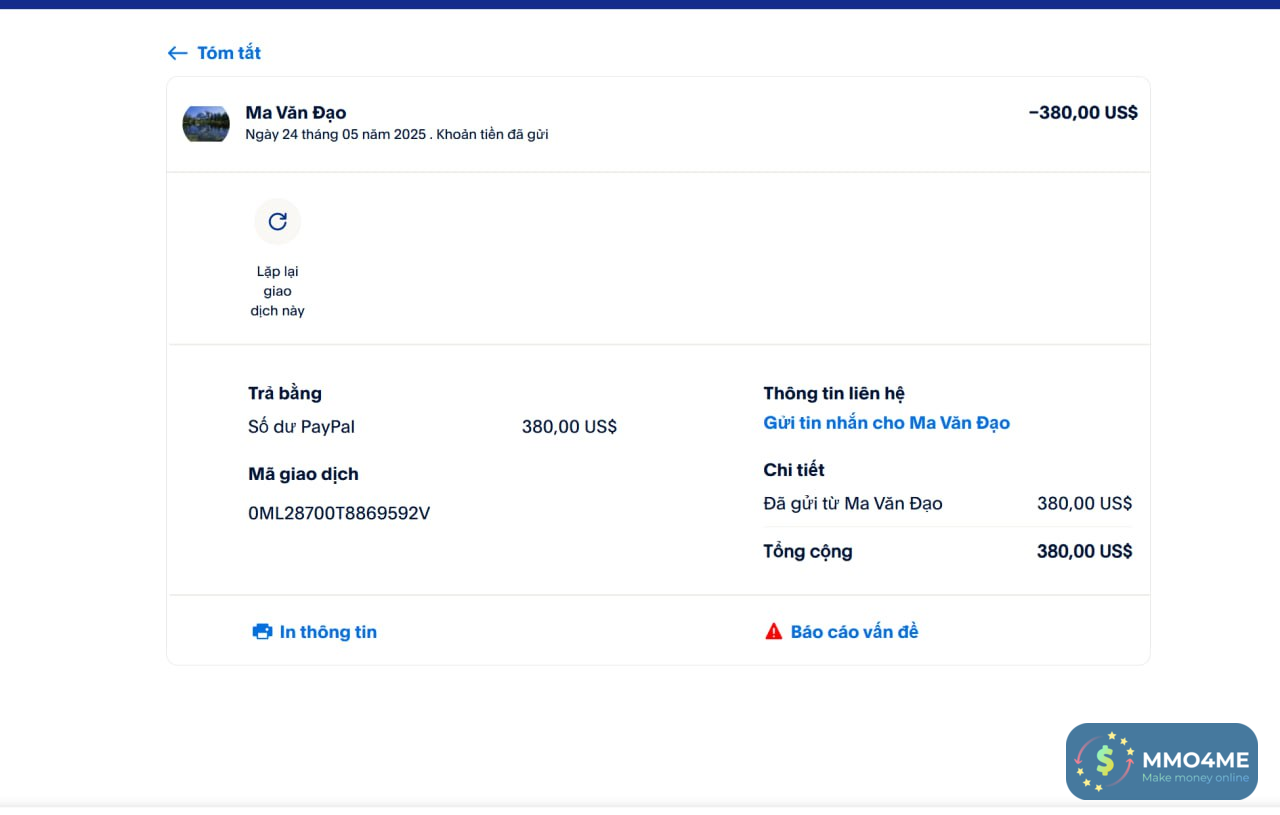The image size is (1280, 815).
Task: Click the Số dư PayPal payment method
Action: click(x=301, y=427)
